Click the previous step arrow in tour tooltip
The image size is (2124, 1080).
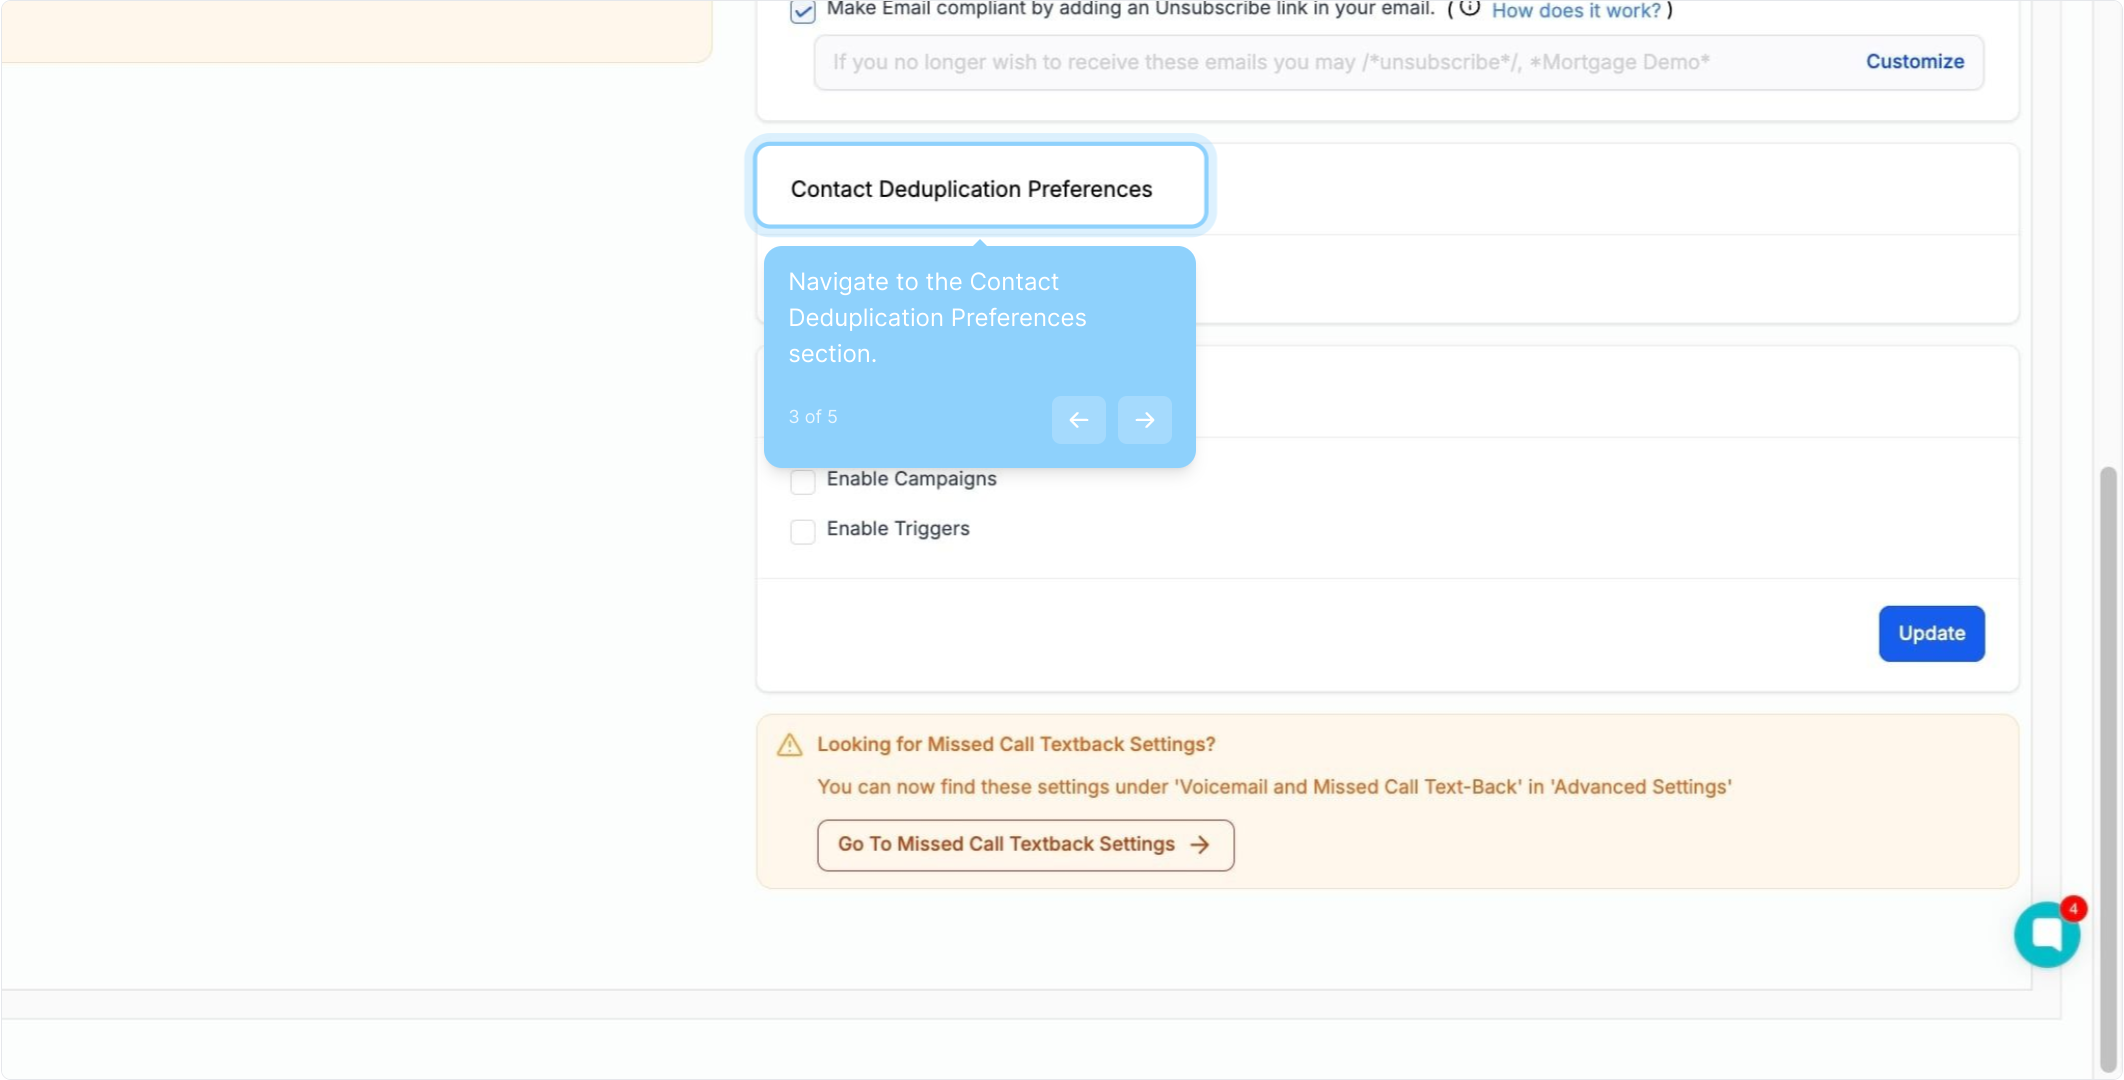1078,420
